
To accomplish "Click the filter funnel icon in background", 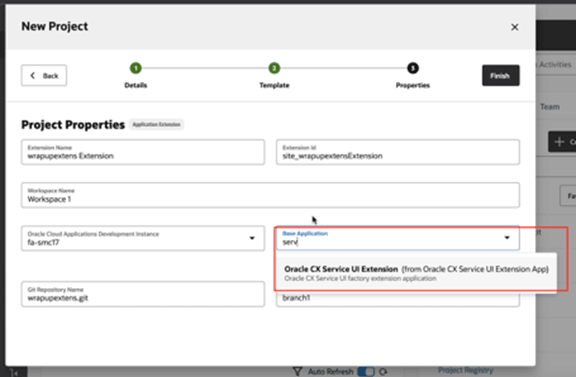I will pos(297,371).
